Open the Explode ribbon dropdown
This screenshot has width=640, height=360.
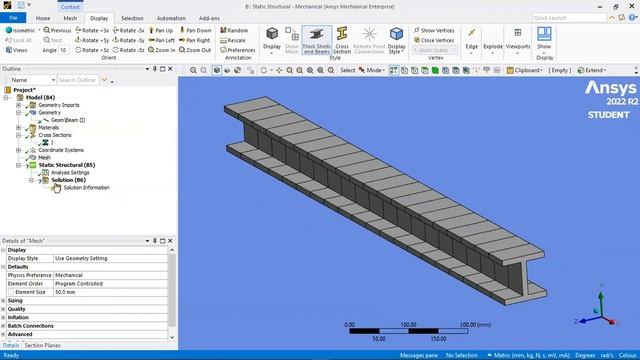493,41
